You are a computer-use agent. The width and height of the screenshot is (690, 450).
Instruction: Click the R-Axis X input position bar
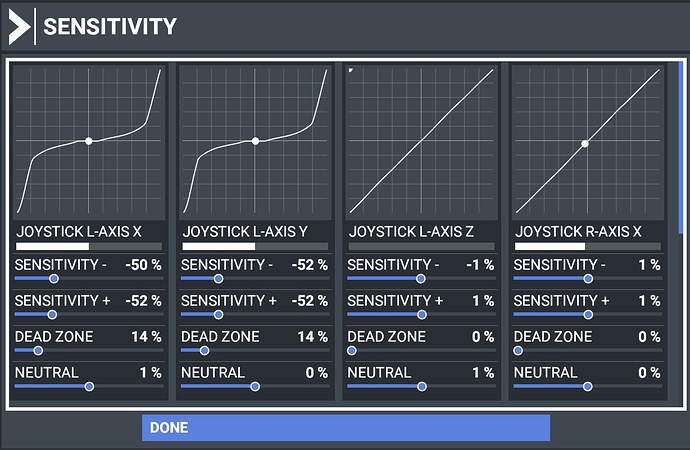coord(588,246)
